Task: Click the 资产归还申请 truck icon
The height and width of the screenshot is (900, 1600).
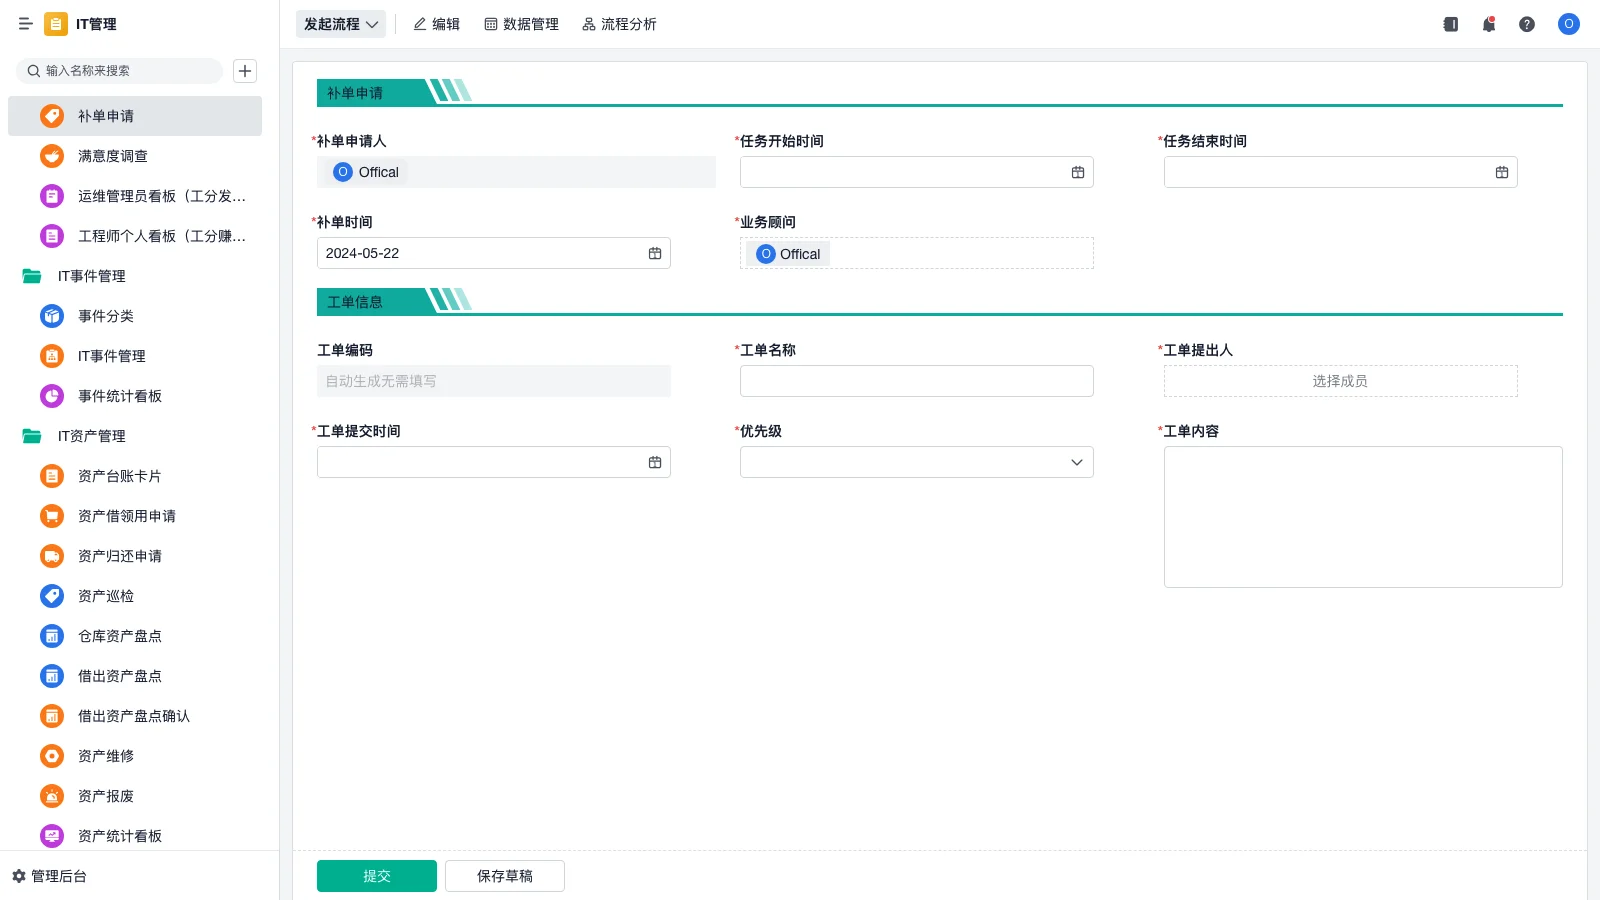Action: click(x=52, y=556)
